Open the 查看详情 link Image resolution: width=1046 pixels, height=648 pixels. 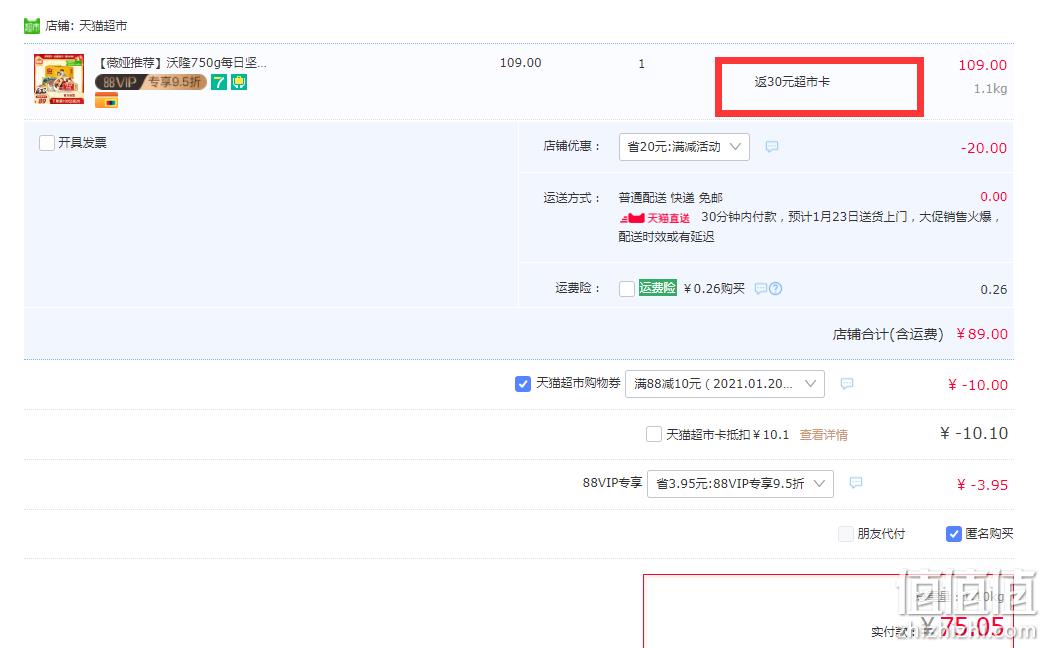pos(823,435)
